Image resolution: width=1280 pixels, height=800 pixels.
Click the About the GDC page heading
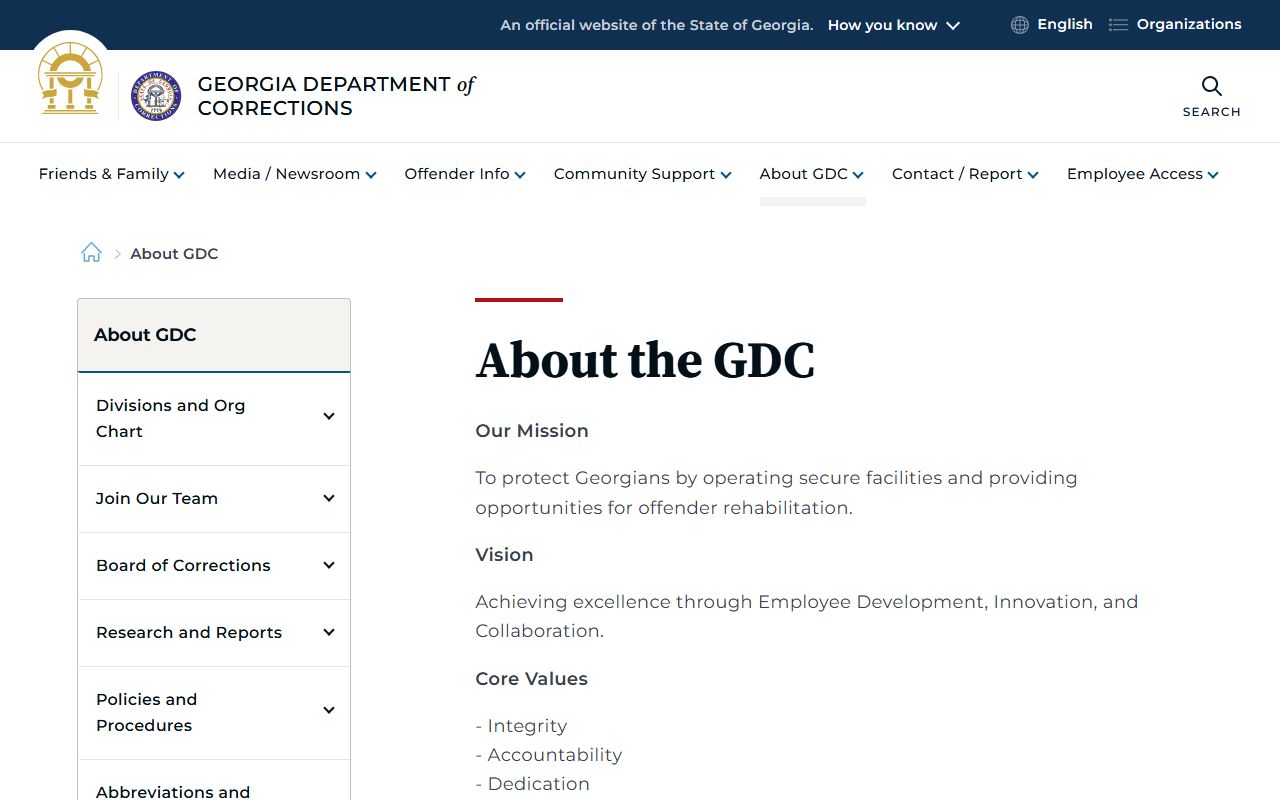[x=645, y=360]
